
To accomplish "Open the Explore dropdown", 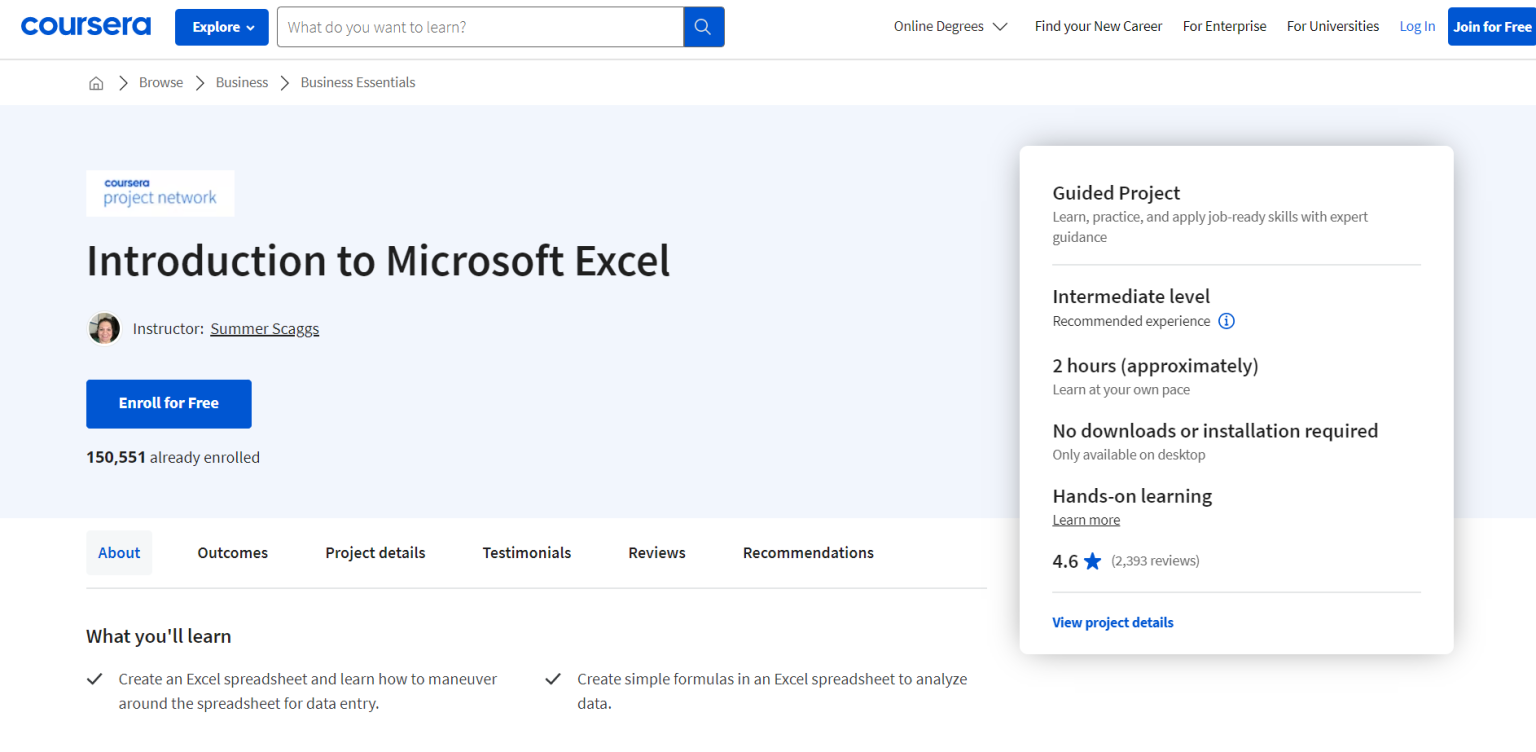I will click(221, 27).
